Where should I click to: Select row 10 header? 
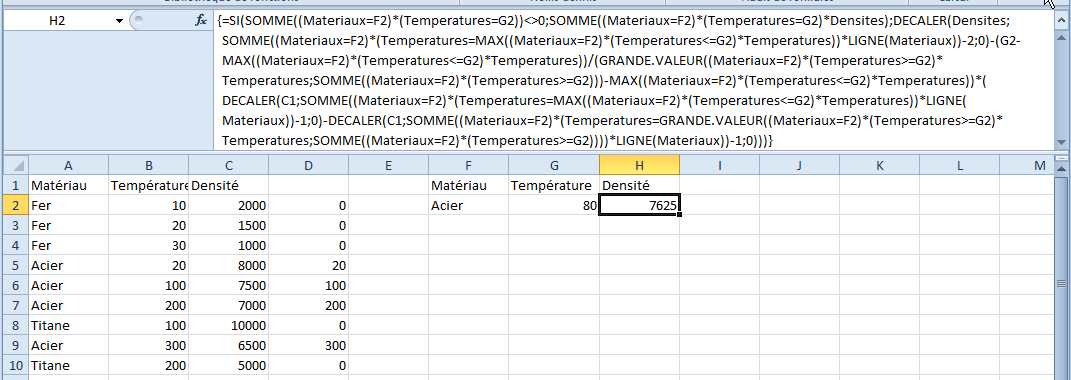click(x=15, y=365)
